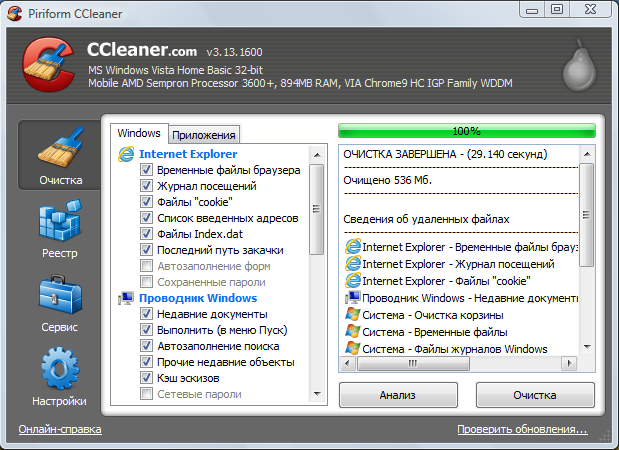Click the title bar CCleaner app icon
Viewport: 619px width, 450px height.
(x=14, y=14)
